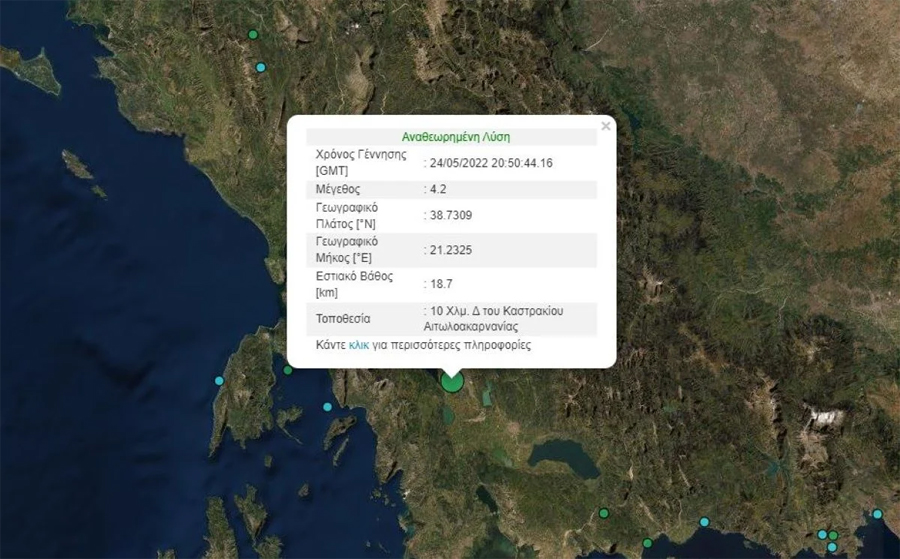The width and height of the screenshot is (900, 559).
Task: Select green marker left of popup's bottom corner
Action: 288,370
